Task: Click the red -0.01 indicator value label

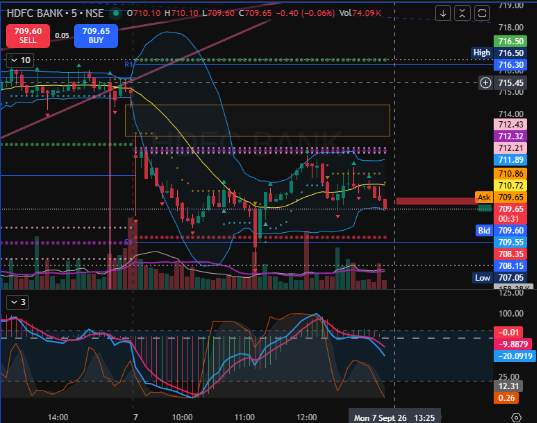Action: coord(508,332)
